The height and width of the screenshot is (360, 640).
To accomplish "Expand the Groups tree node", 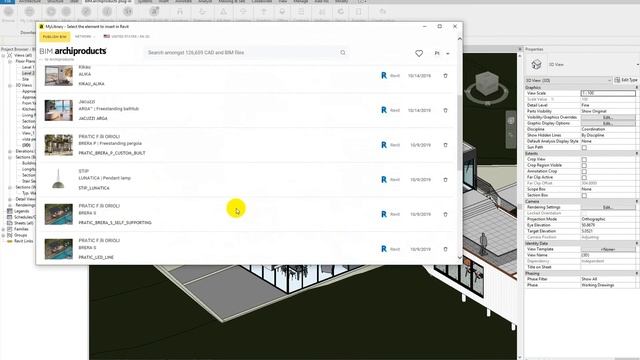I will [x=3, y=235].
